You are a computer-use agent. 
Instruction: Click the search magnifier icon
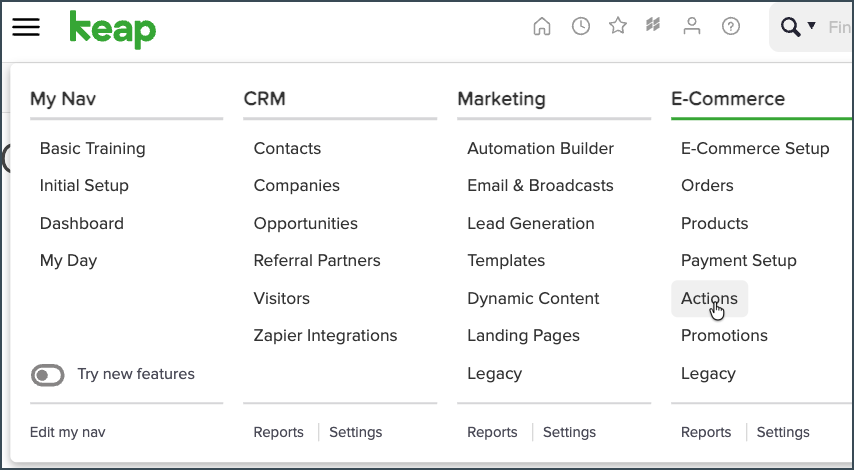(x=790, y=26)
